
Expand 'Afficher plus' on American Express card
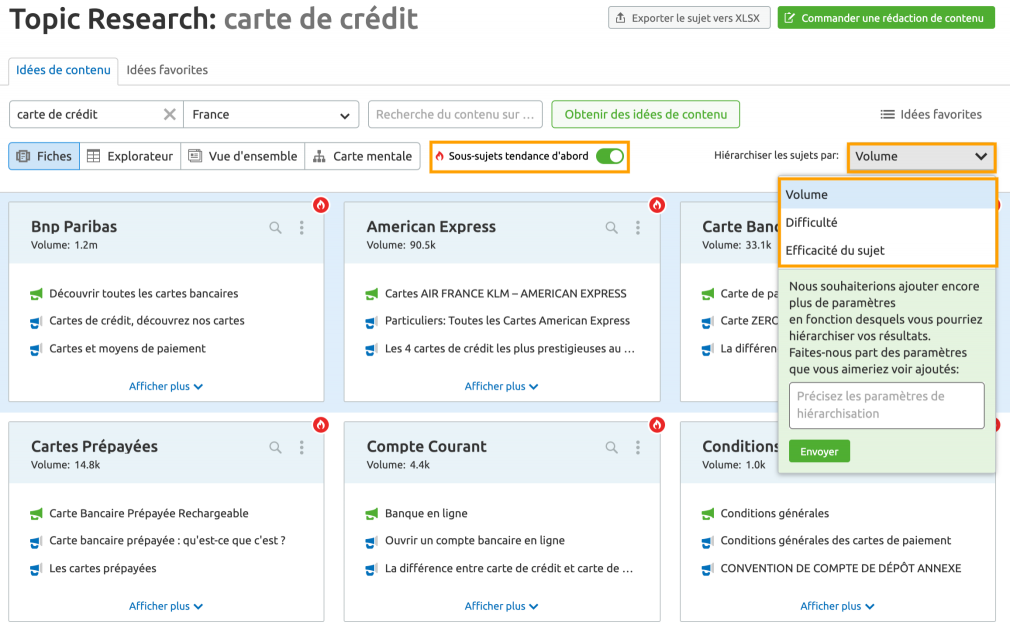click(501, 386)
